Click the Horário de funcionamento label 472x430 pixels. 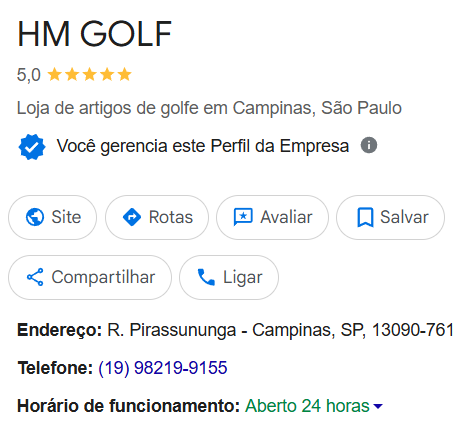tap(129, 406)
